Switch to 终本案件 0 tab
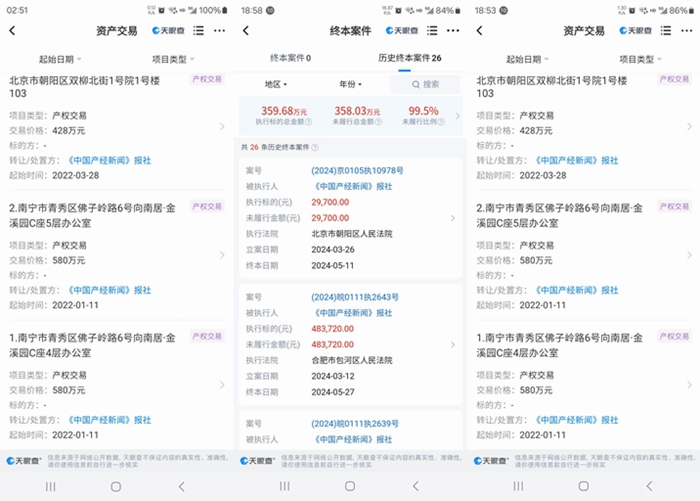 (x=291, y=58)
